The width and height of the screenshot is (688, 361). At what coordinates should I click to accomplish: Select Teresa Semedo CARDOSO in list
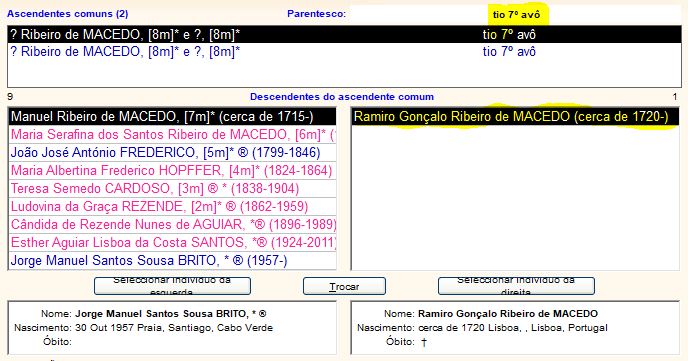pyautogui.click(x=172, y=189)
